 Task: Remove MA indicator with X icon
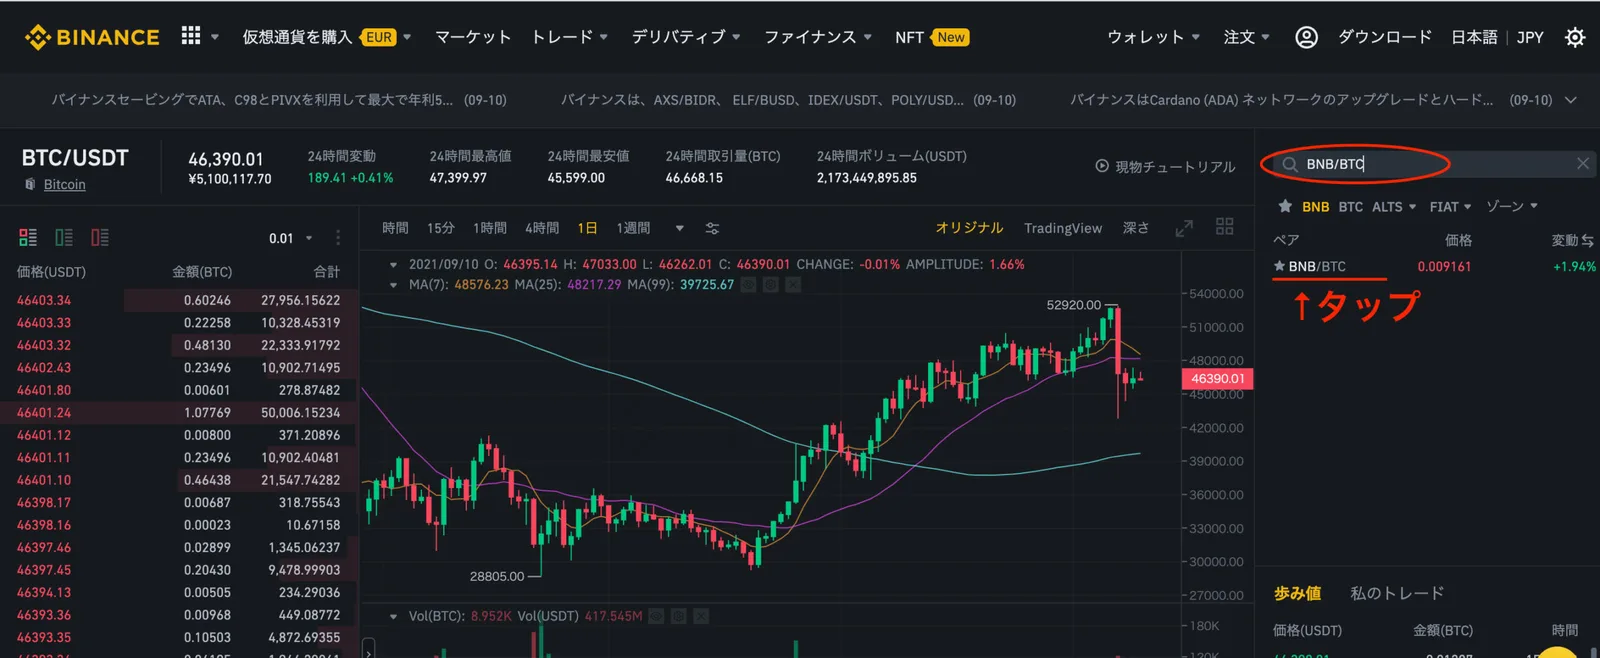click(x=793, y=285)
